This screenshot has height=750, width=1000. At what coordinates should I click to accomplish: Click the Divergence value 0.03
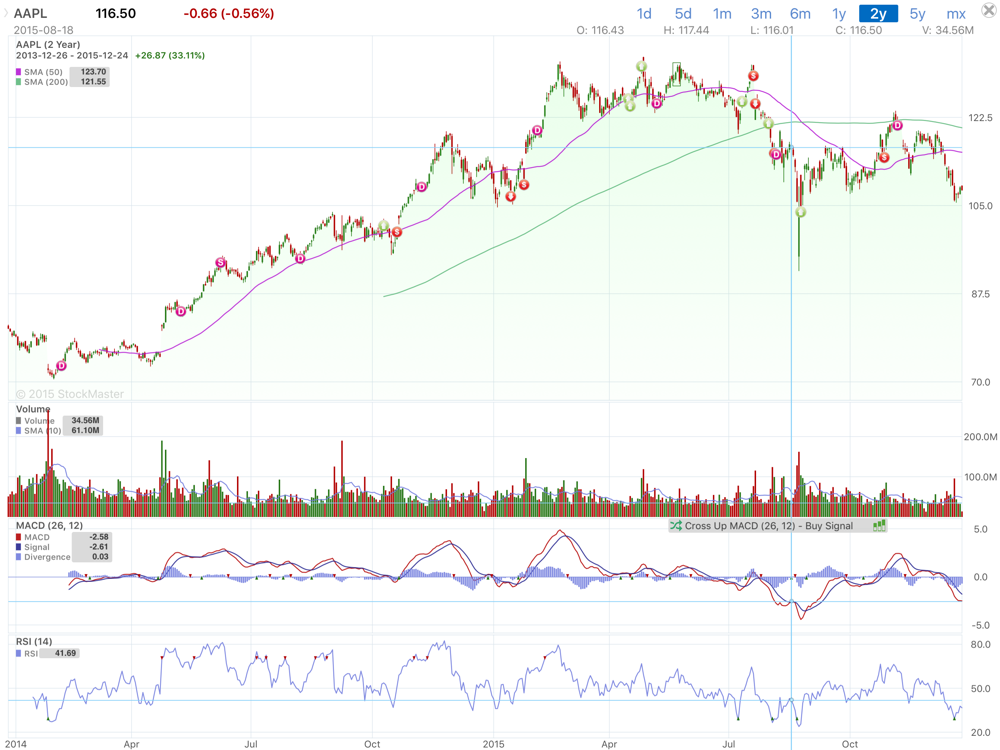100,557
